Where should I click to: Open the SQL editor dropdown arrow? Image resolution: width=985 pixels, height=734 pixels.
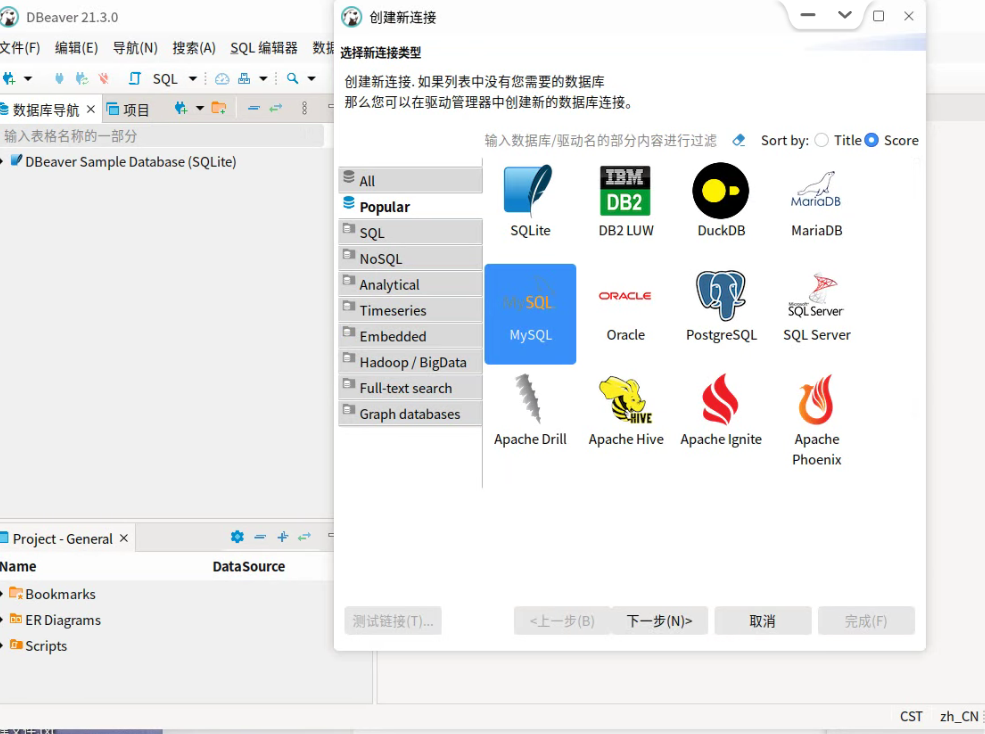193,79
